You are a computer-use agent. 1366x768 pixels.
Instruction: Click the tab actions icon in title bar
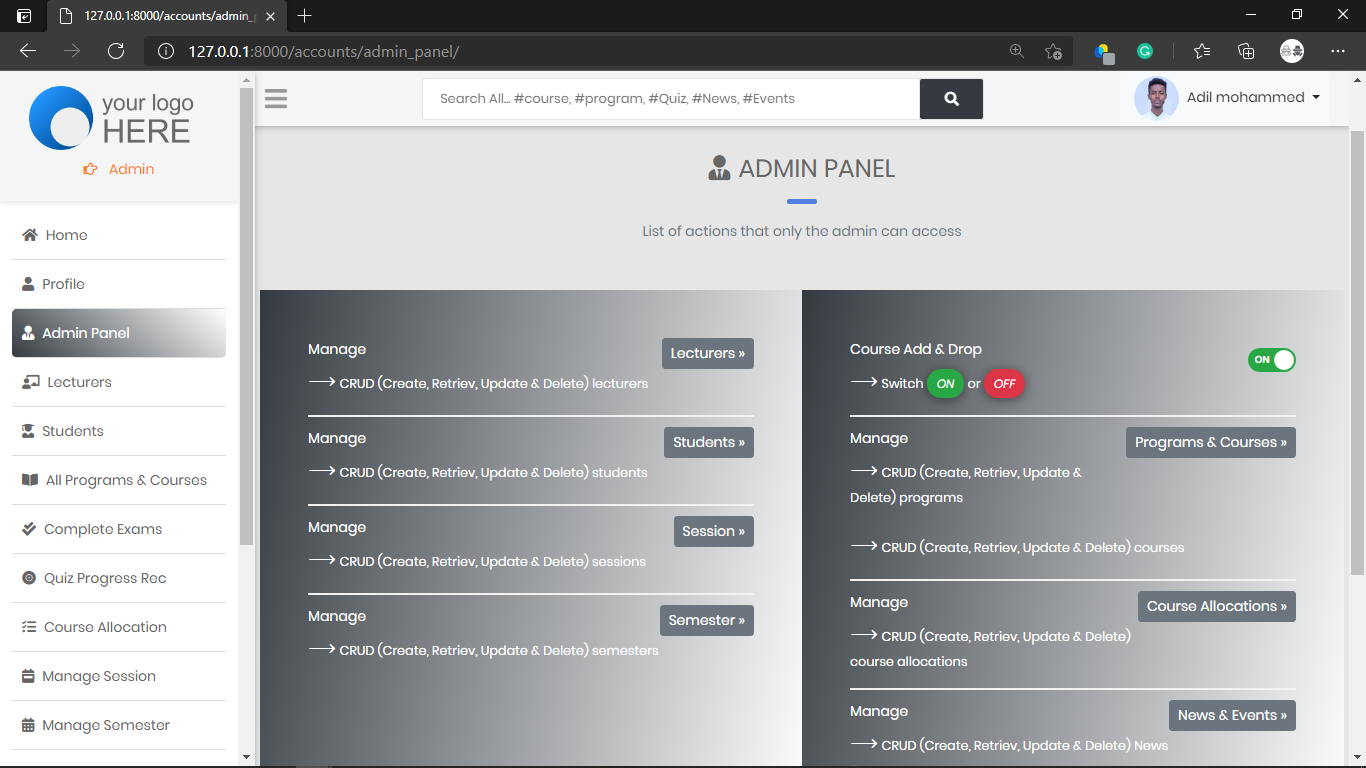[24, 16]
